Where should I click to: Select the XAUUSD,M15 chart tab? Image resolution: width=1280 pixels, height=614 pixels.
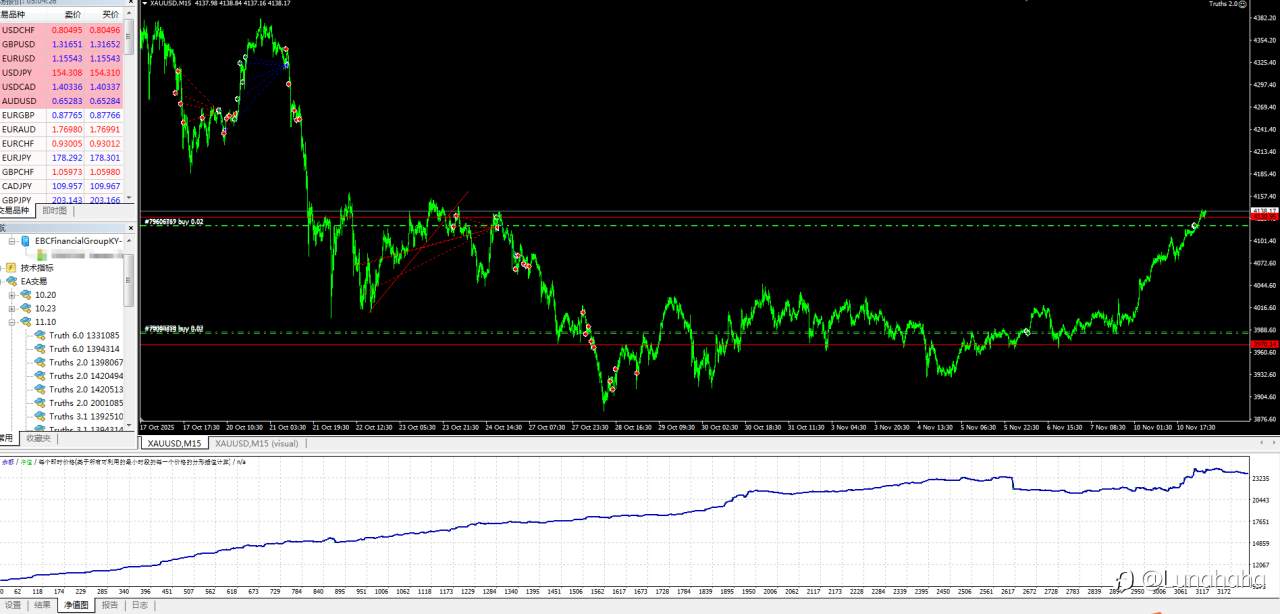pyautogui.click(x=174, y=443)
